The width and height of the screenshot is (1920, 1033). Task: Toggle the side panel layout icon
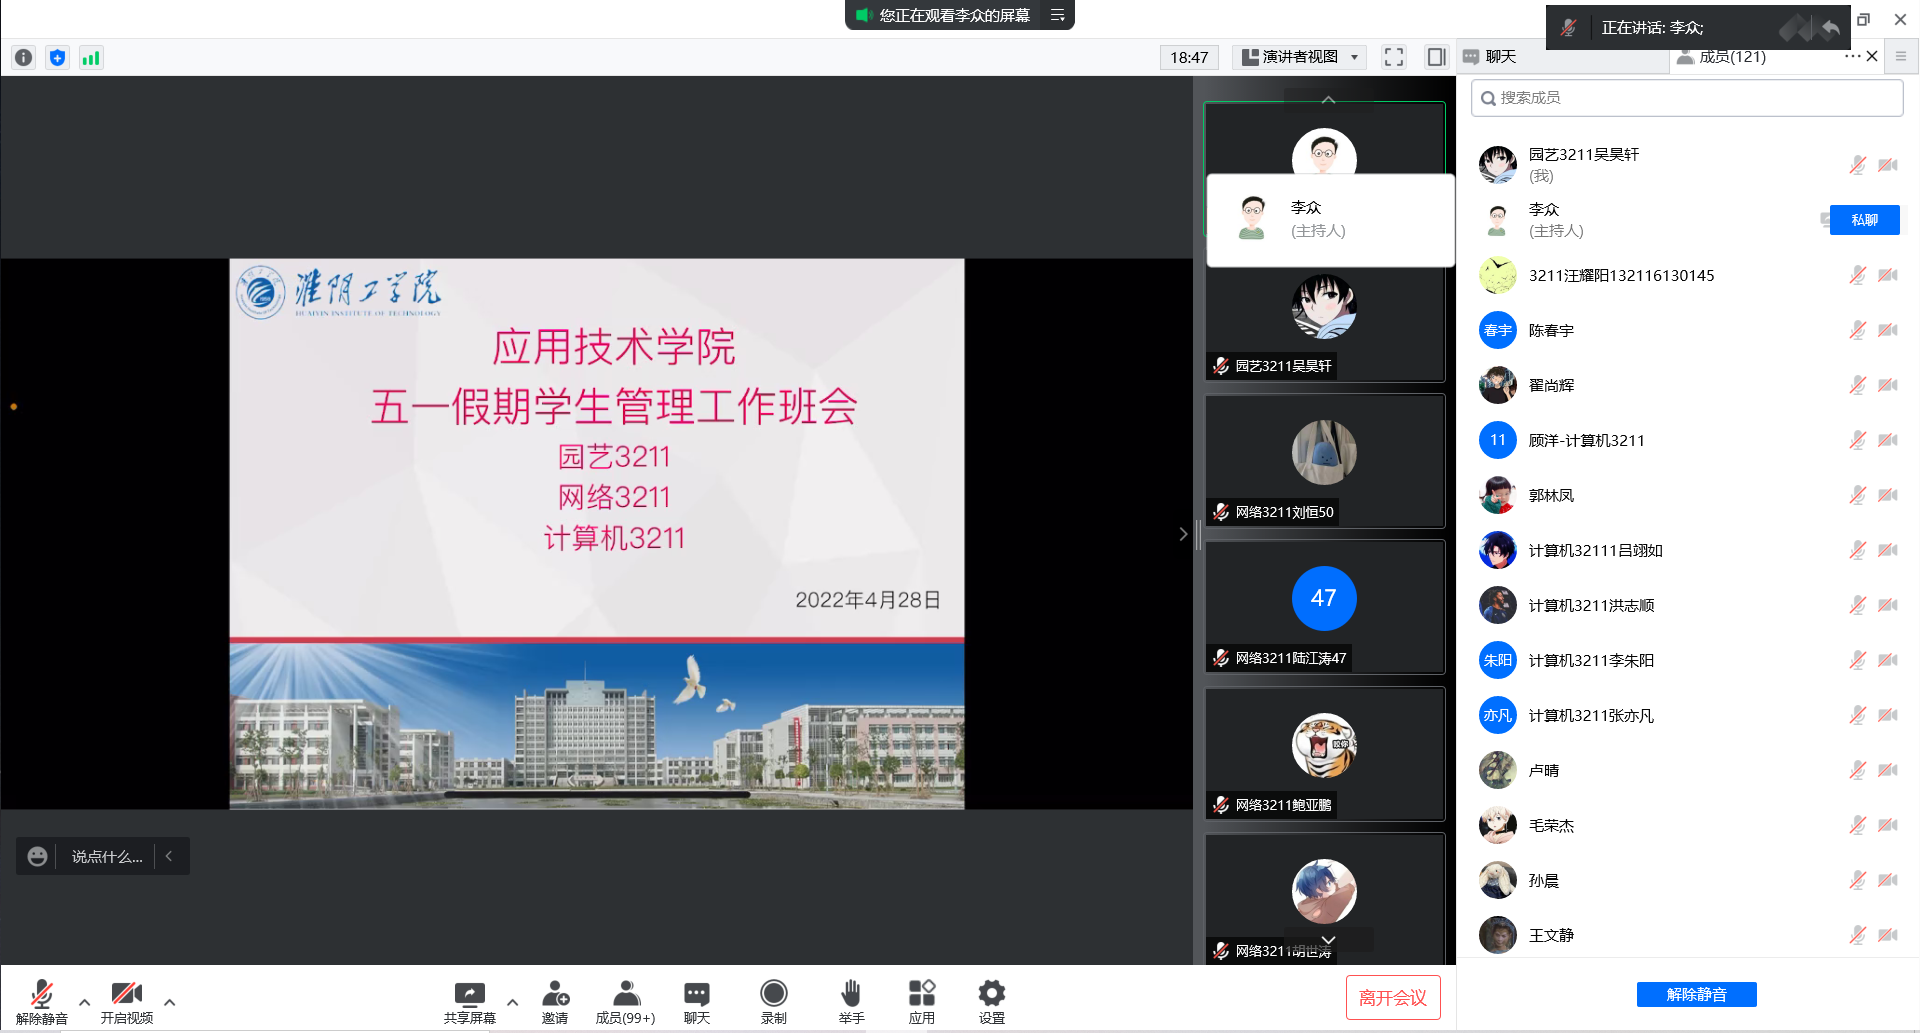pyautogui.click(x=1436, y=57)
